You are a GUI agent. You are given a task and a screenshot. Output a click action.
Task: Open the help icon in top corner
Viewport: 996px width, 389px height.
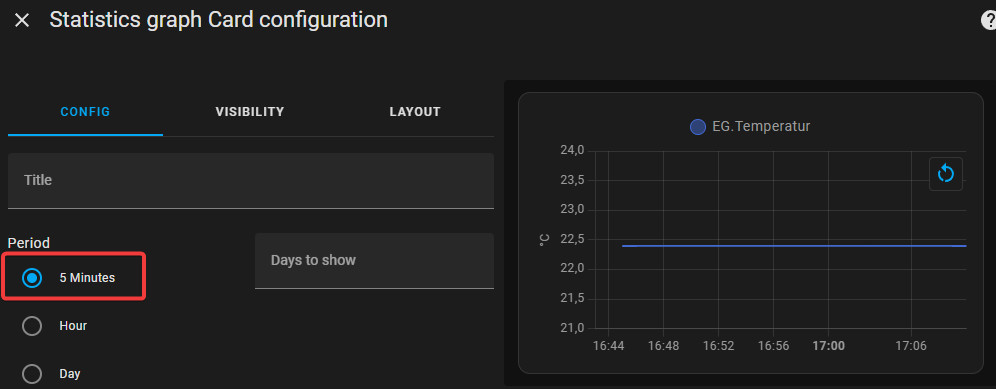click(990, 21)
